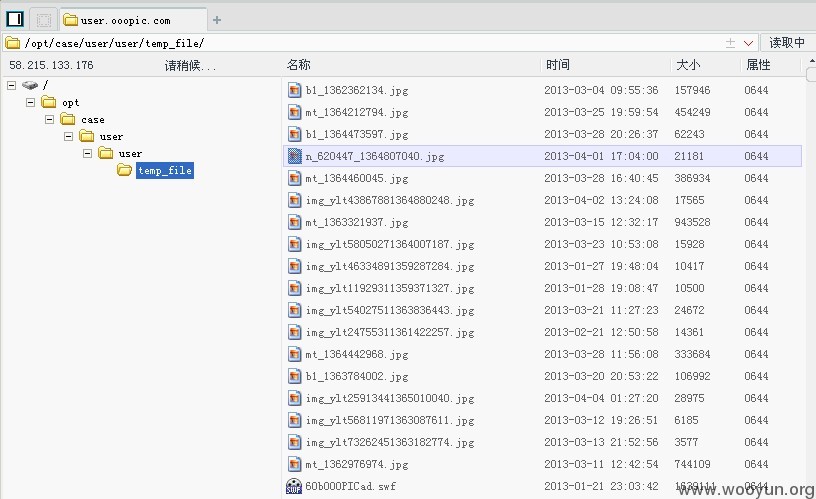Open the path history dropdown arrow
The width and height of the screenshot is (816, 499).
[748, 43]
